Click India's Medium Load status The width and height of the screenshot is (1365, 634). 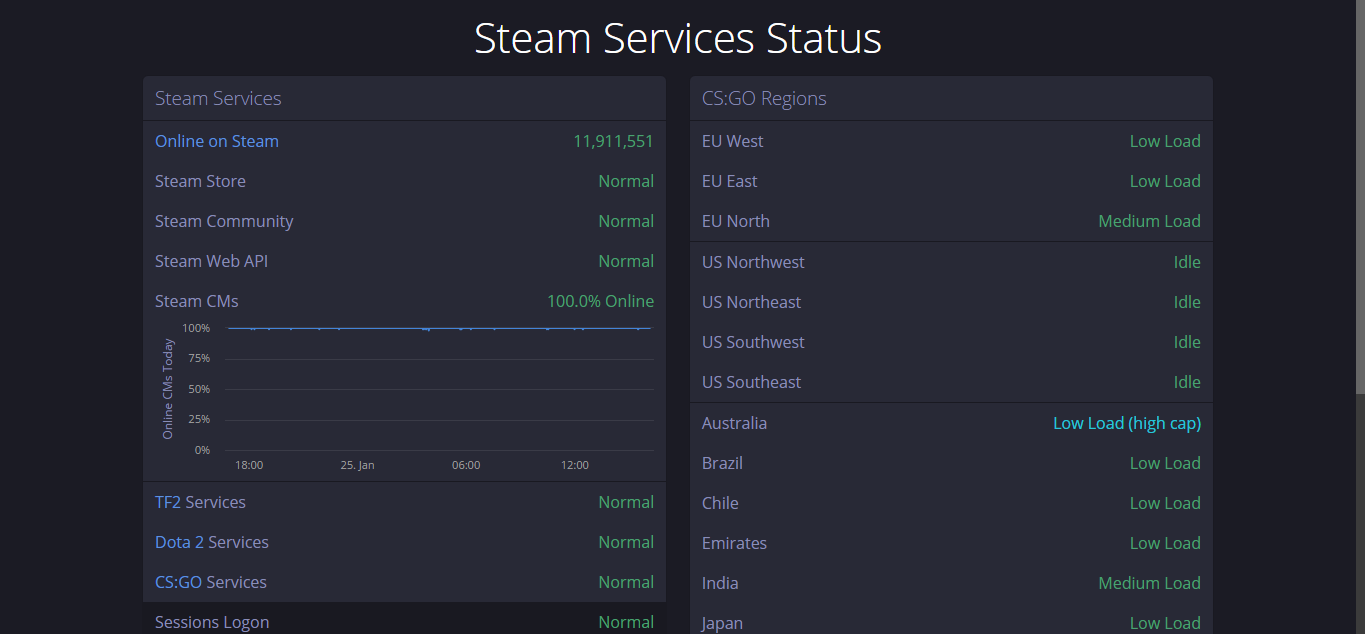(x=1150, y=583)
